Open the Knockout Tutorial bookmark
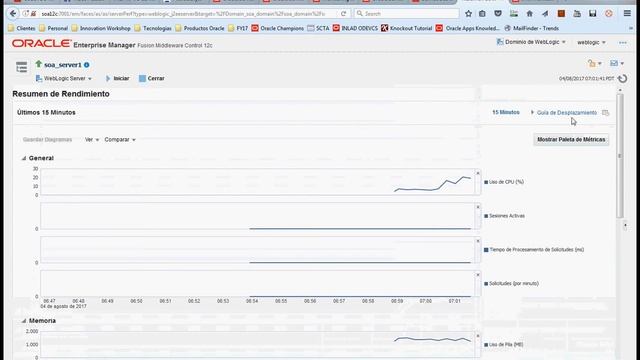This screenshot has width=640, height=360. [x=407, y=28]
